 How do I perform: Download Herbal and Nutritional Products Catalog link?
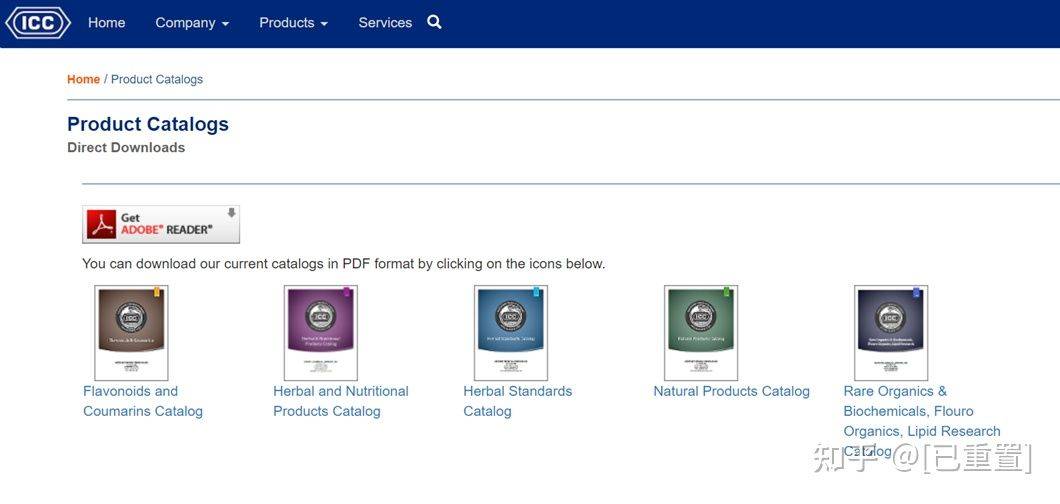[x=341, y=401]
